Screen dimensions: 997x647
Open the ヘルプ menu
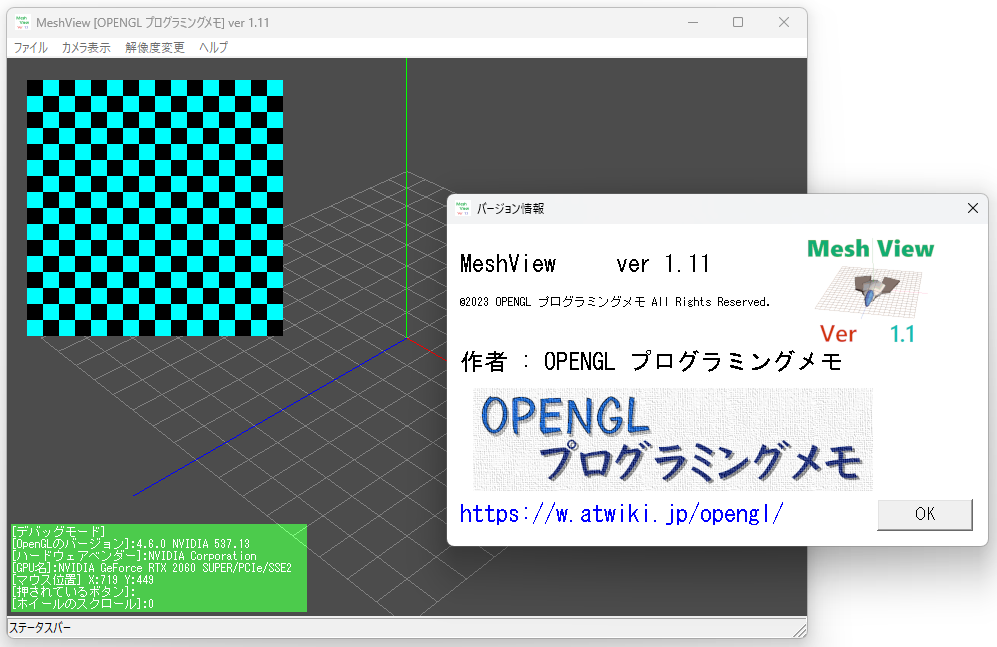213,48
